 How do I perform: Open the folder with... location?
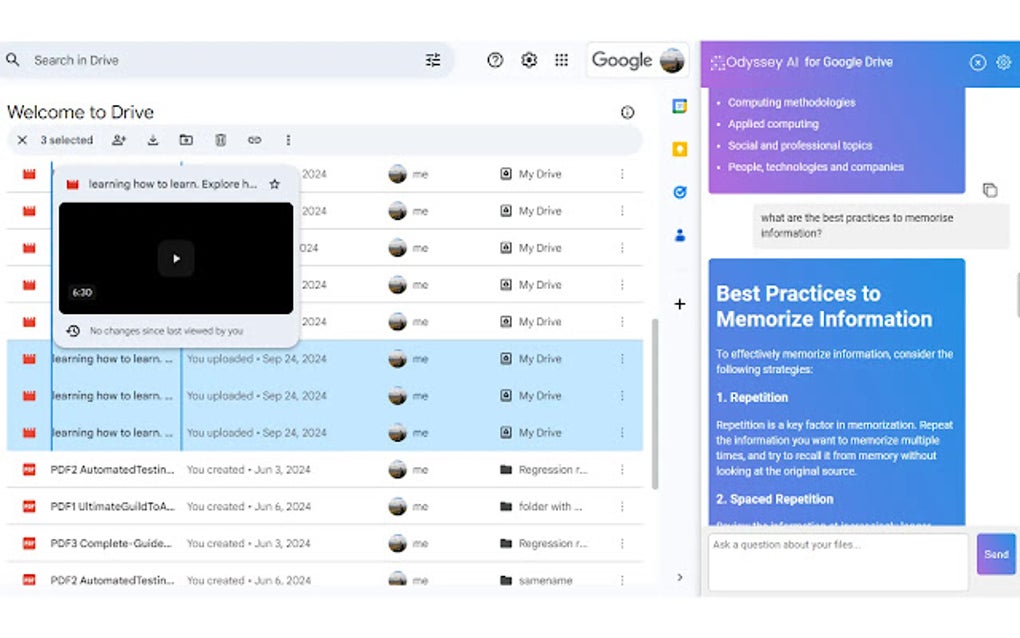pos(541,507)
